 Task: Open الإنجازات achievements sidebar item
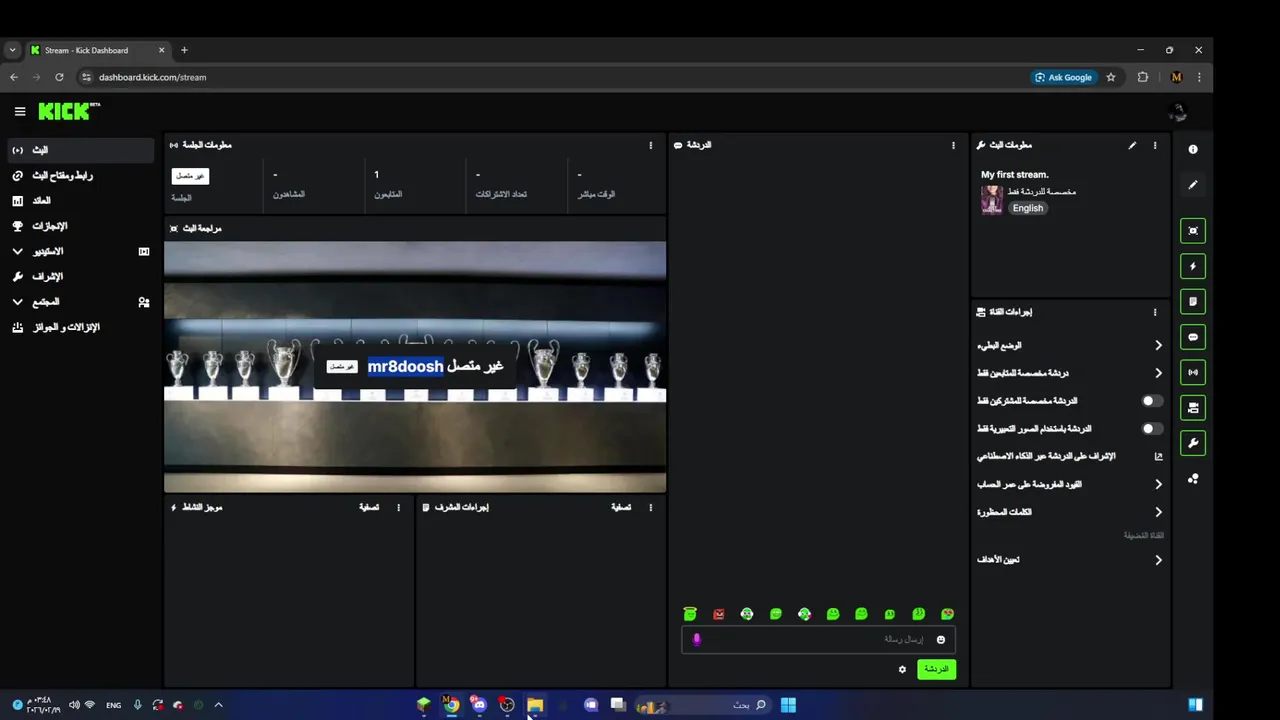[80, 226]
